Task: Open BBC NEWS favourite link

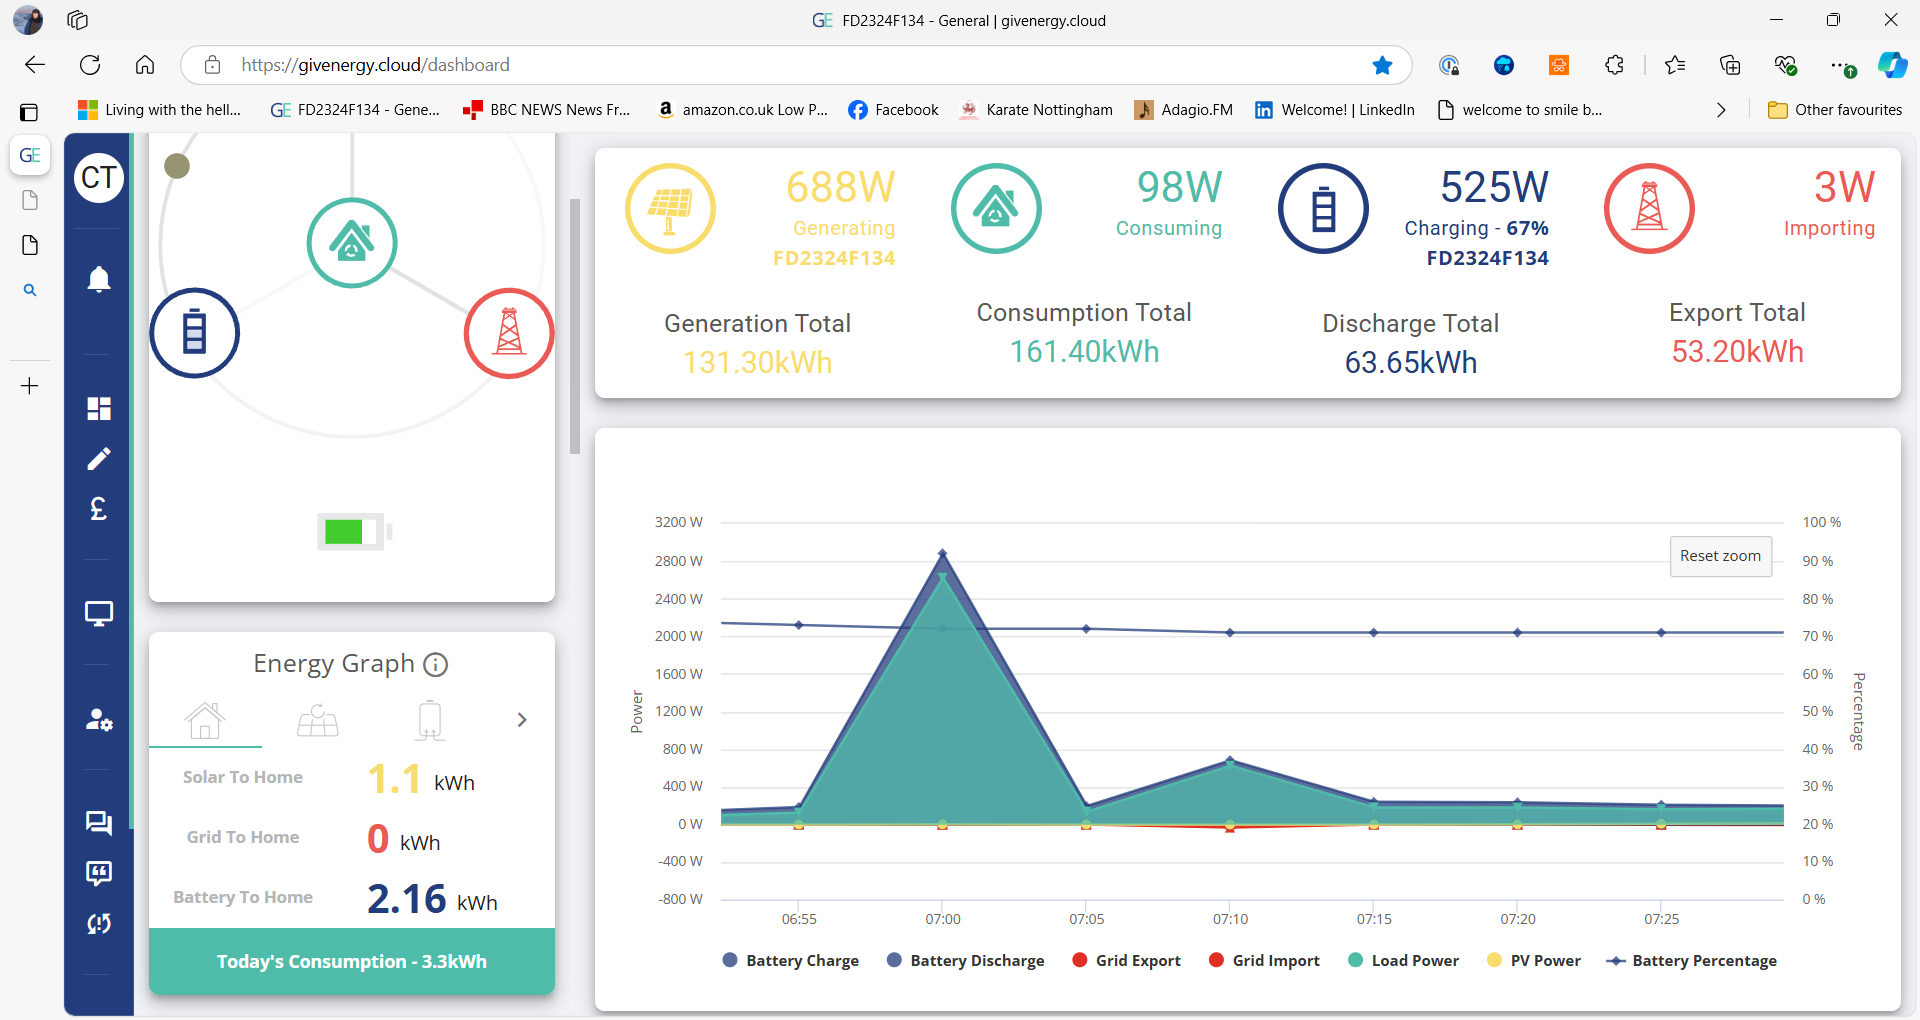Action: point(547,110)
